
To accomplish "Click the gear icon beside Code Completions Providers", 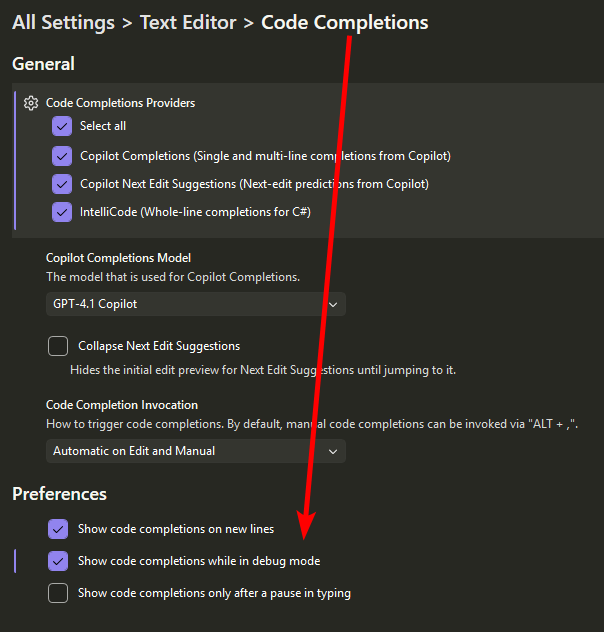I will click(31, 103).
